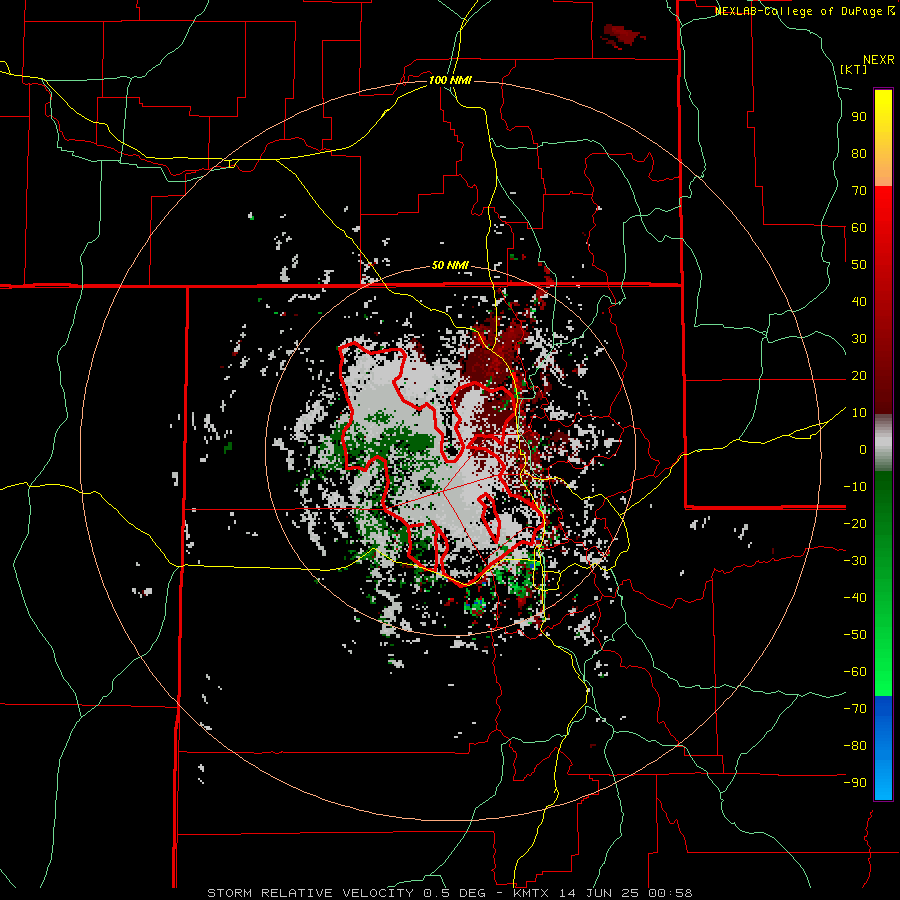This screenshot has height=900, width=900.
Task: Select the 50 NMI range ring label
Action: [x=450, y=265]
